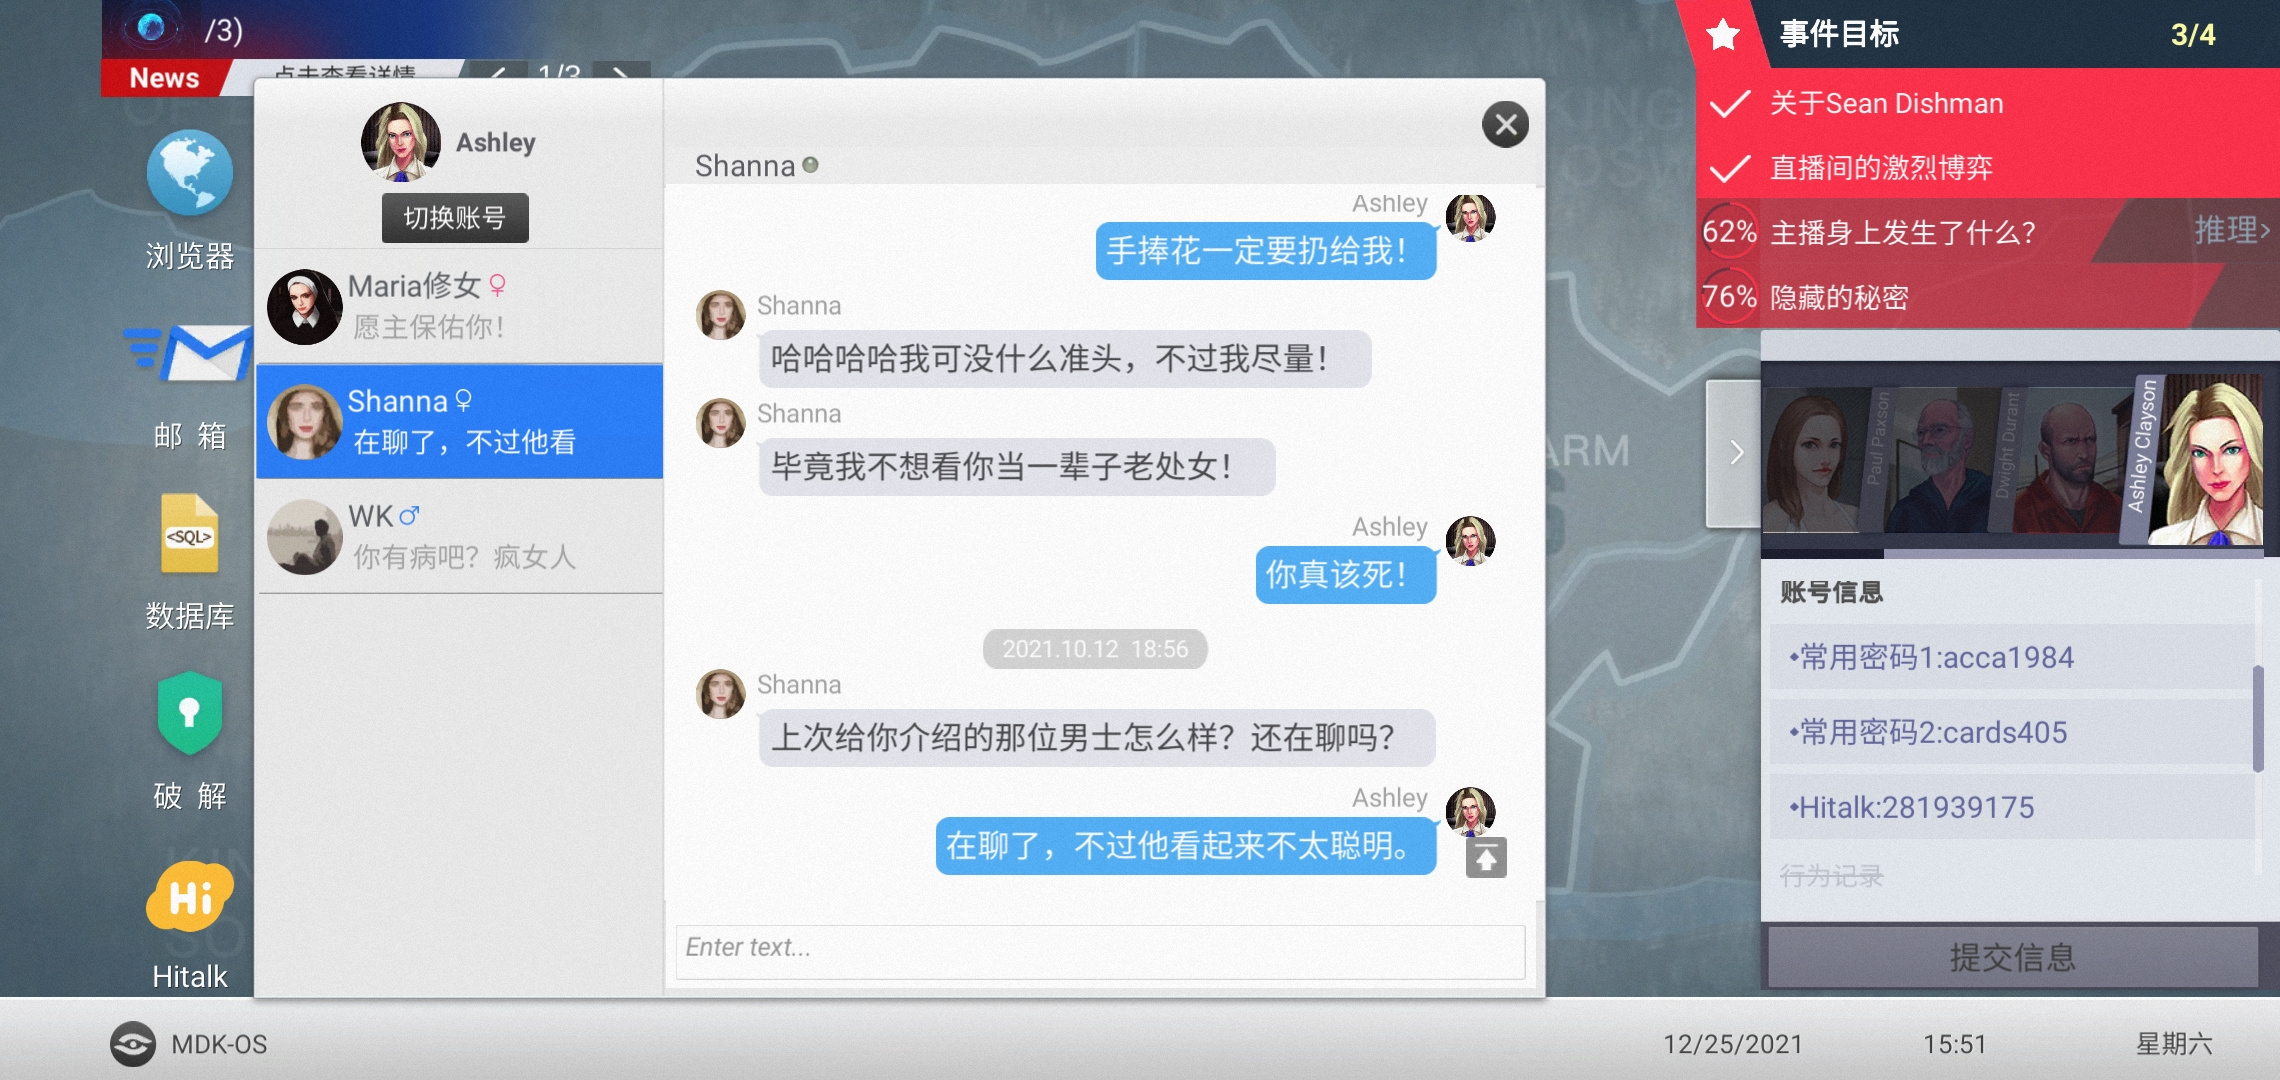The width and height of the screenshot is (2280, 1080).
Task: Click Shanna's green online status dot
Action: click(810, 165)
